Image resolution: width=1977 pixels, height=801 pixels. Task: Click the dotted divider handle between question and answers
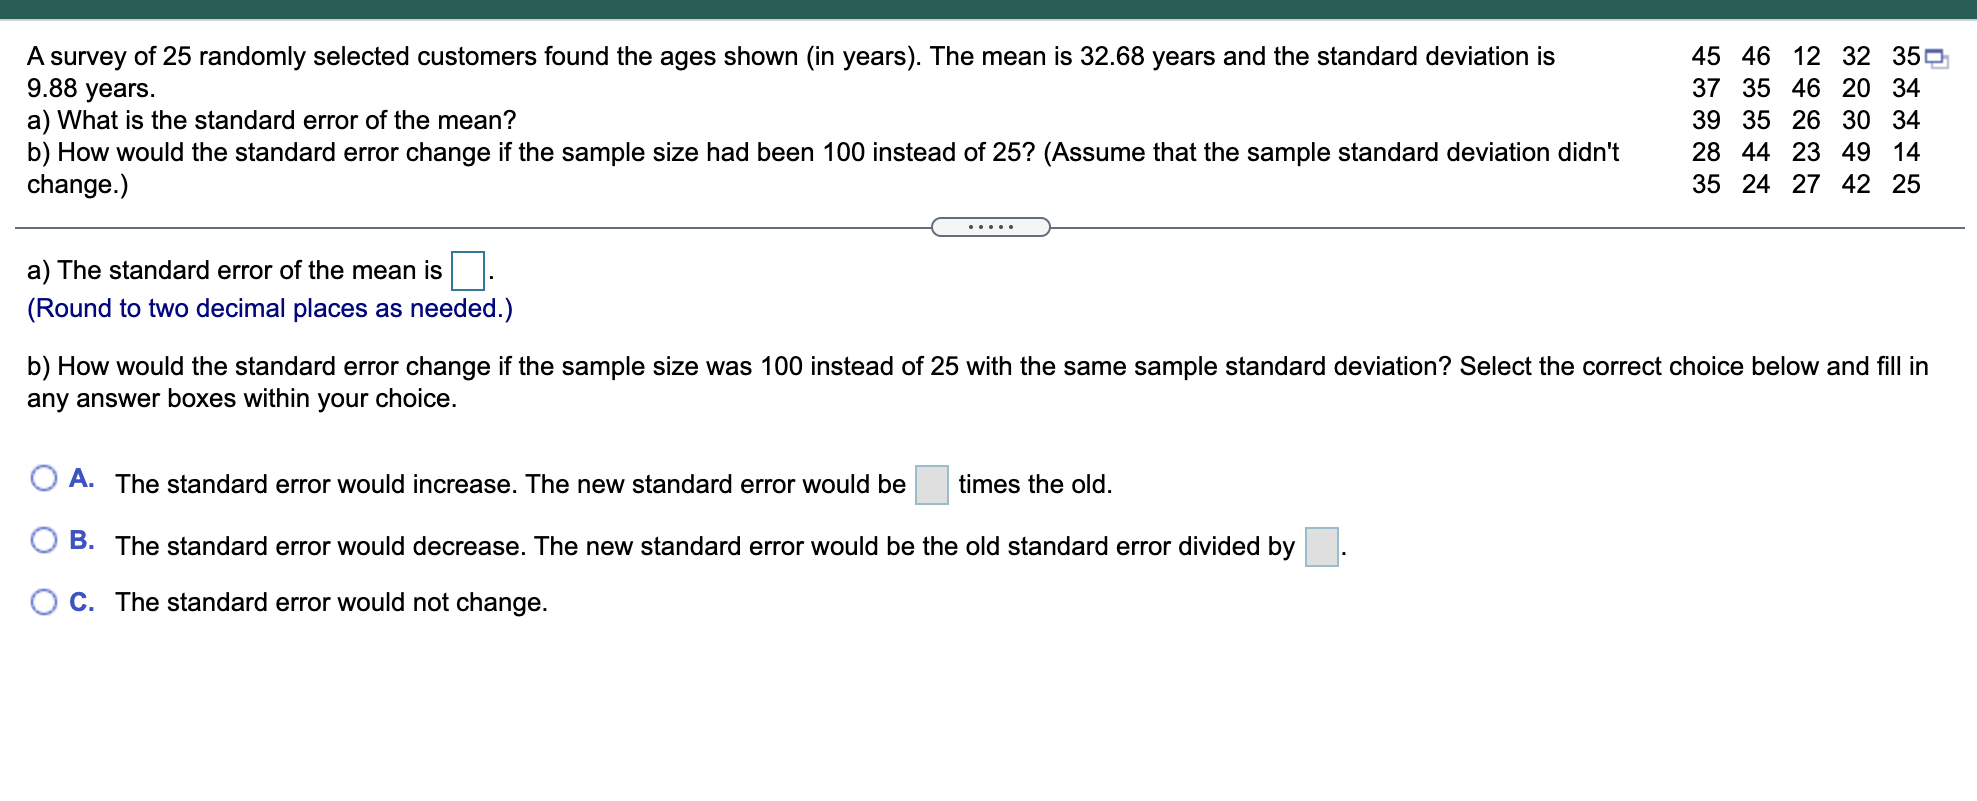pyautogui.click(x=990, y=228)
